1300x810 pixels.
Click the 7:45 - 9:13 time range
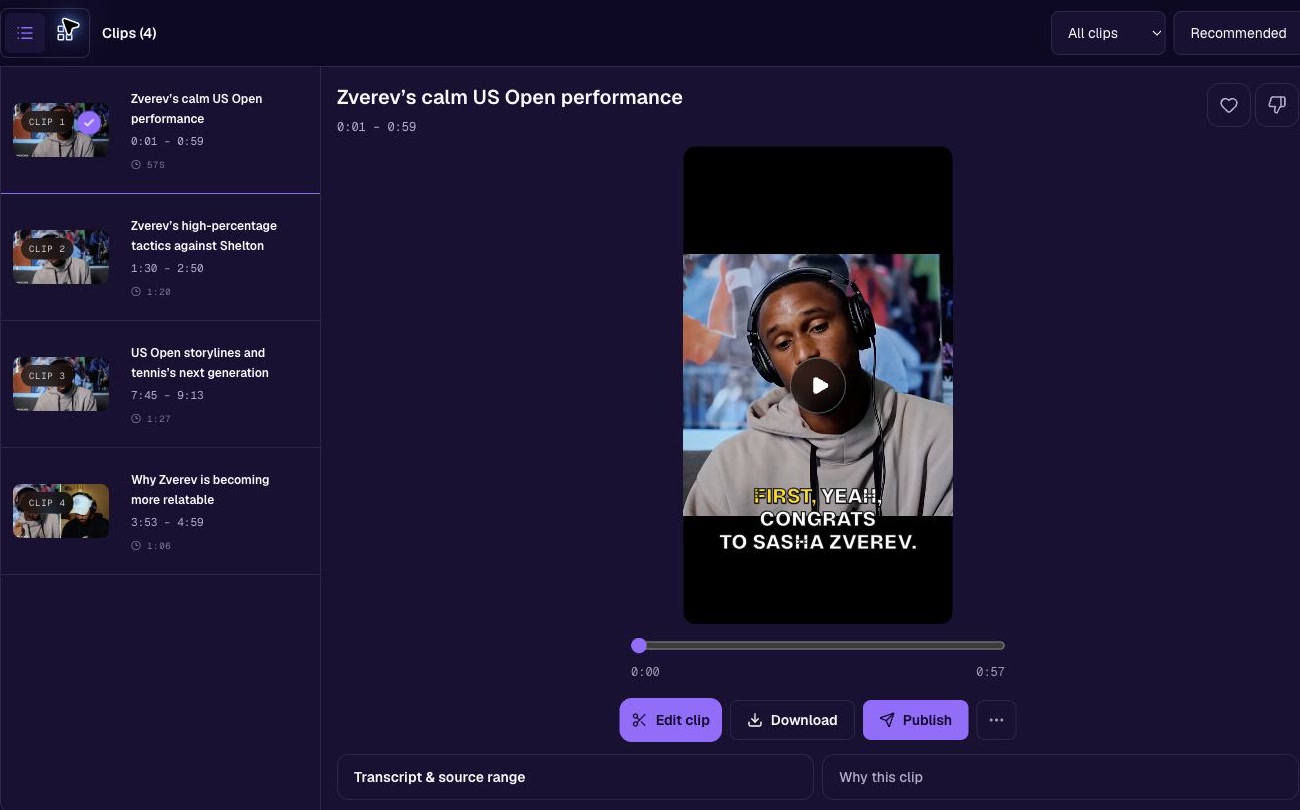pos(167,395)
